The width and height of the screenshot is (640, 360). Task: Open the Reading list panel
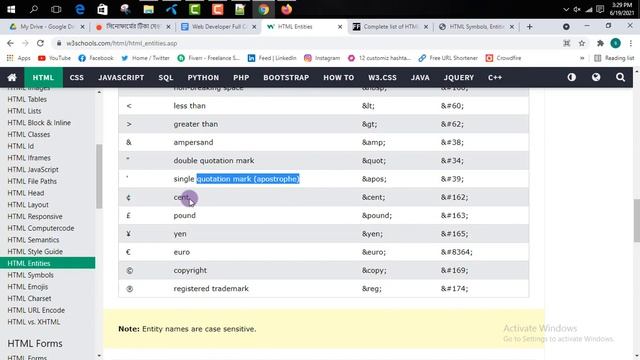click(614, 58)
